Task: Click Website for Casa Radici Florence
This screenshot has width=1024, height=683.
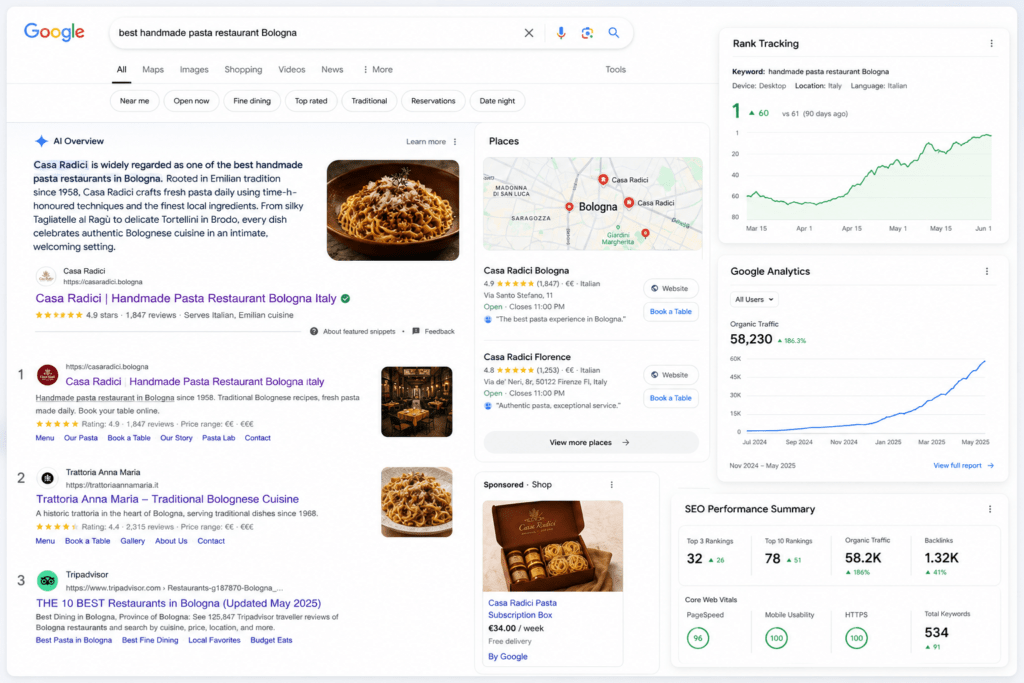Action: click(x=671, y=375)
